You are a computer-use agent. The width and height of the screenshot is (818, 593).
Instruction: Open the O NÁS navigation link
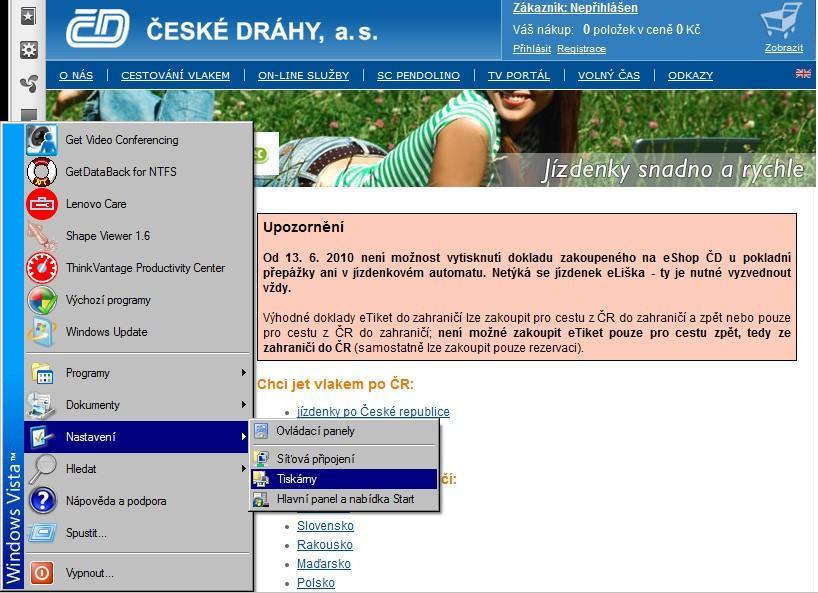point(76,75)
